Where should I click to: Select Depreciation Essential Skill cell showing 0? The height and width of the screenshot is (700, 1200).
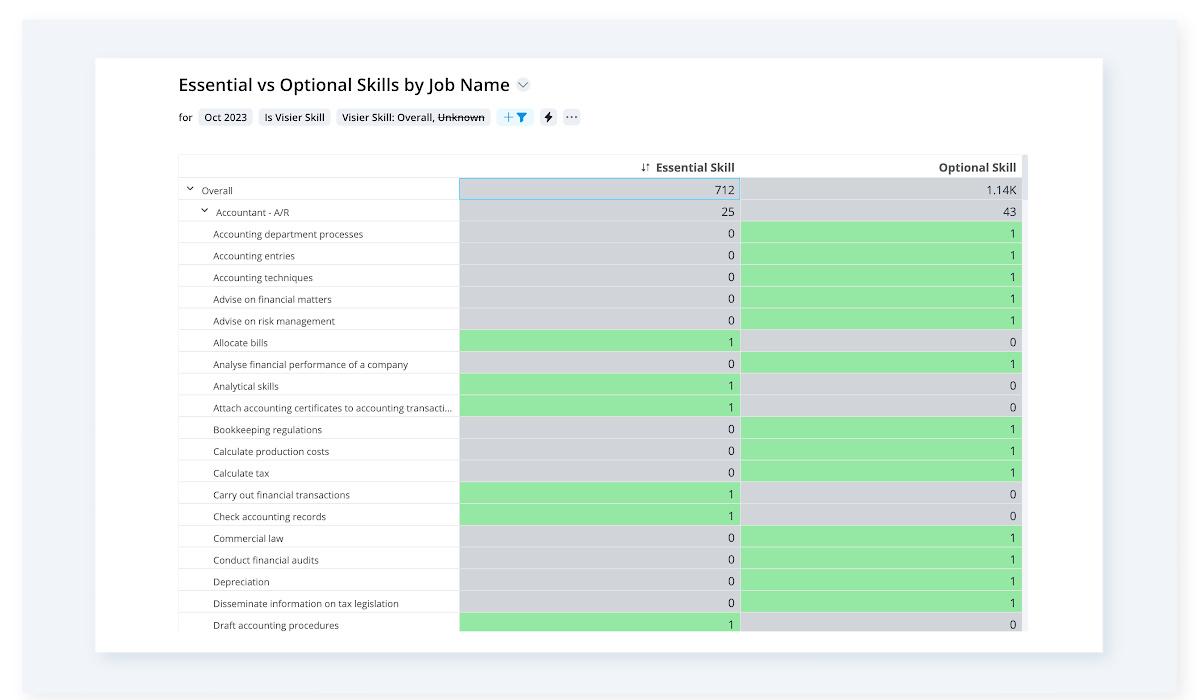pyautogui.click(x=600, y=581)
